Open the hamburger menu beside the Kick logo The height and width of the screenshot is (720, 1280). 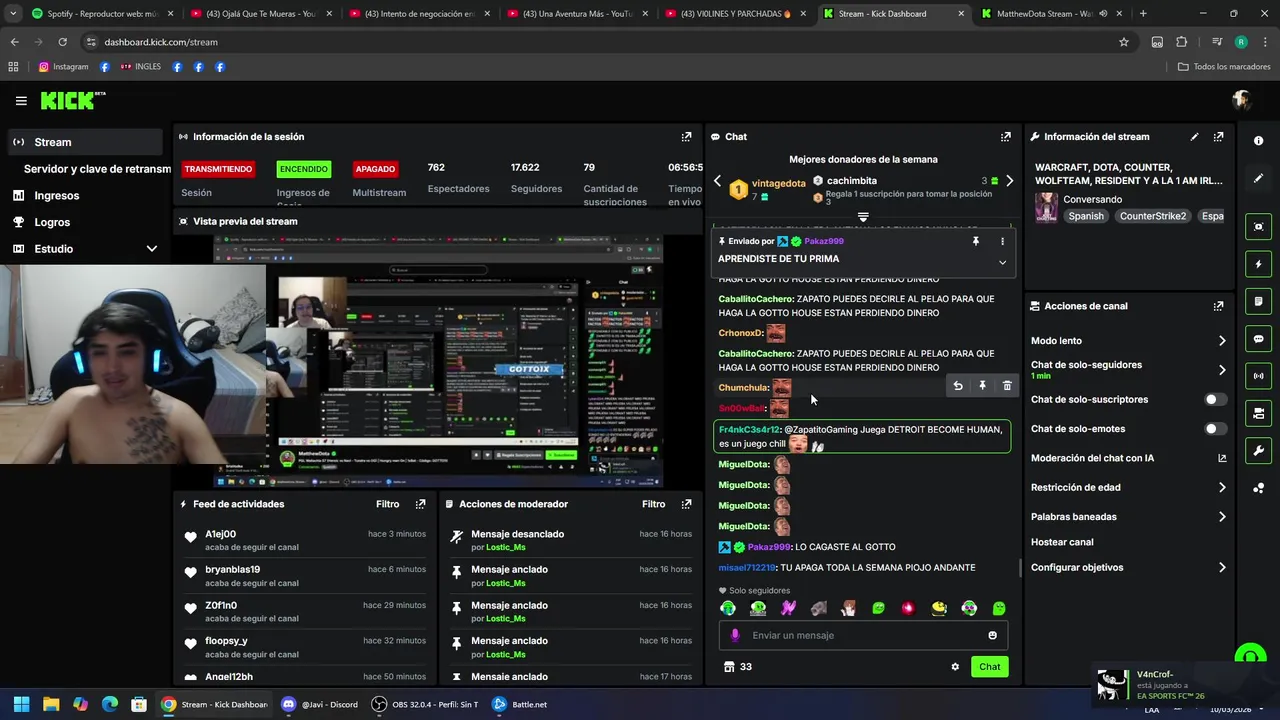pyautogui.click(x=21, y=100)
